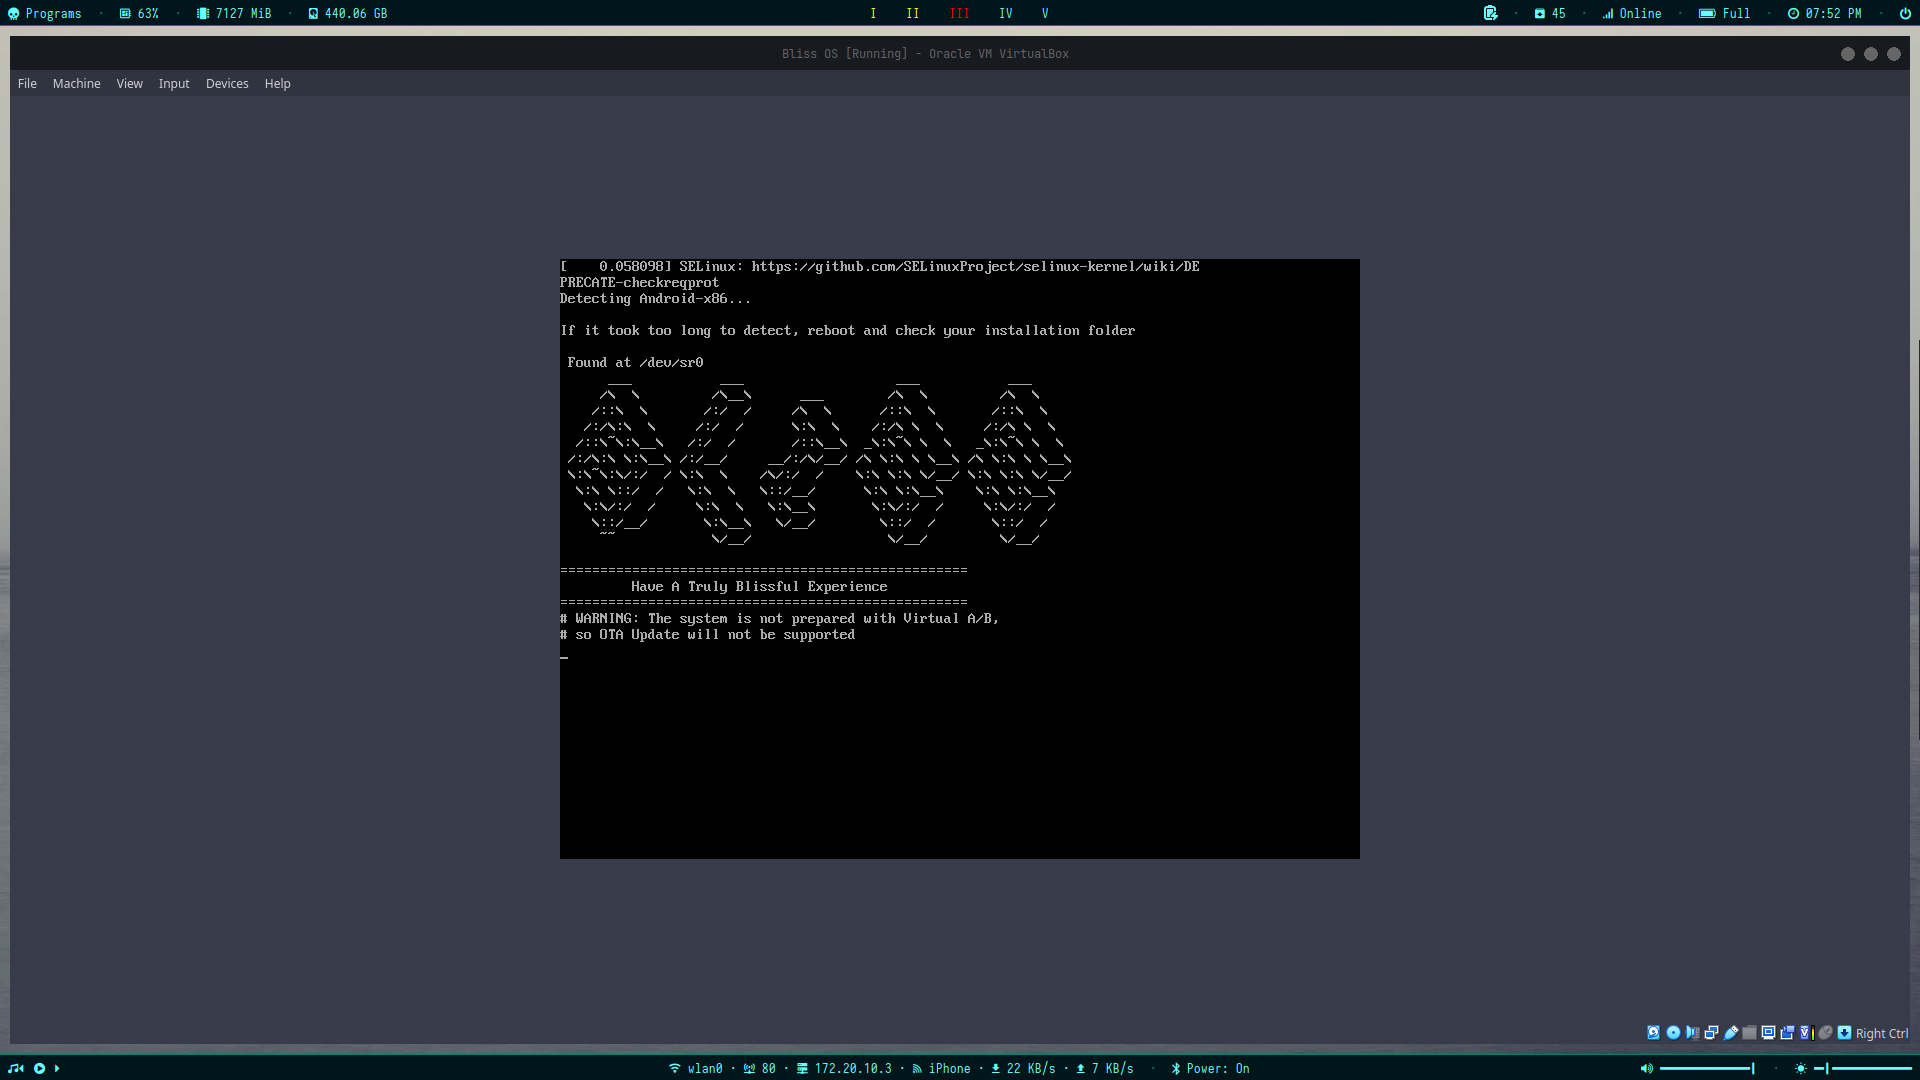Click the network adapters indicator

(x=1711, y=1033)
